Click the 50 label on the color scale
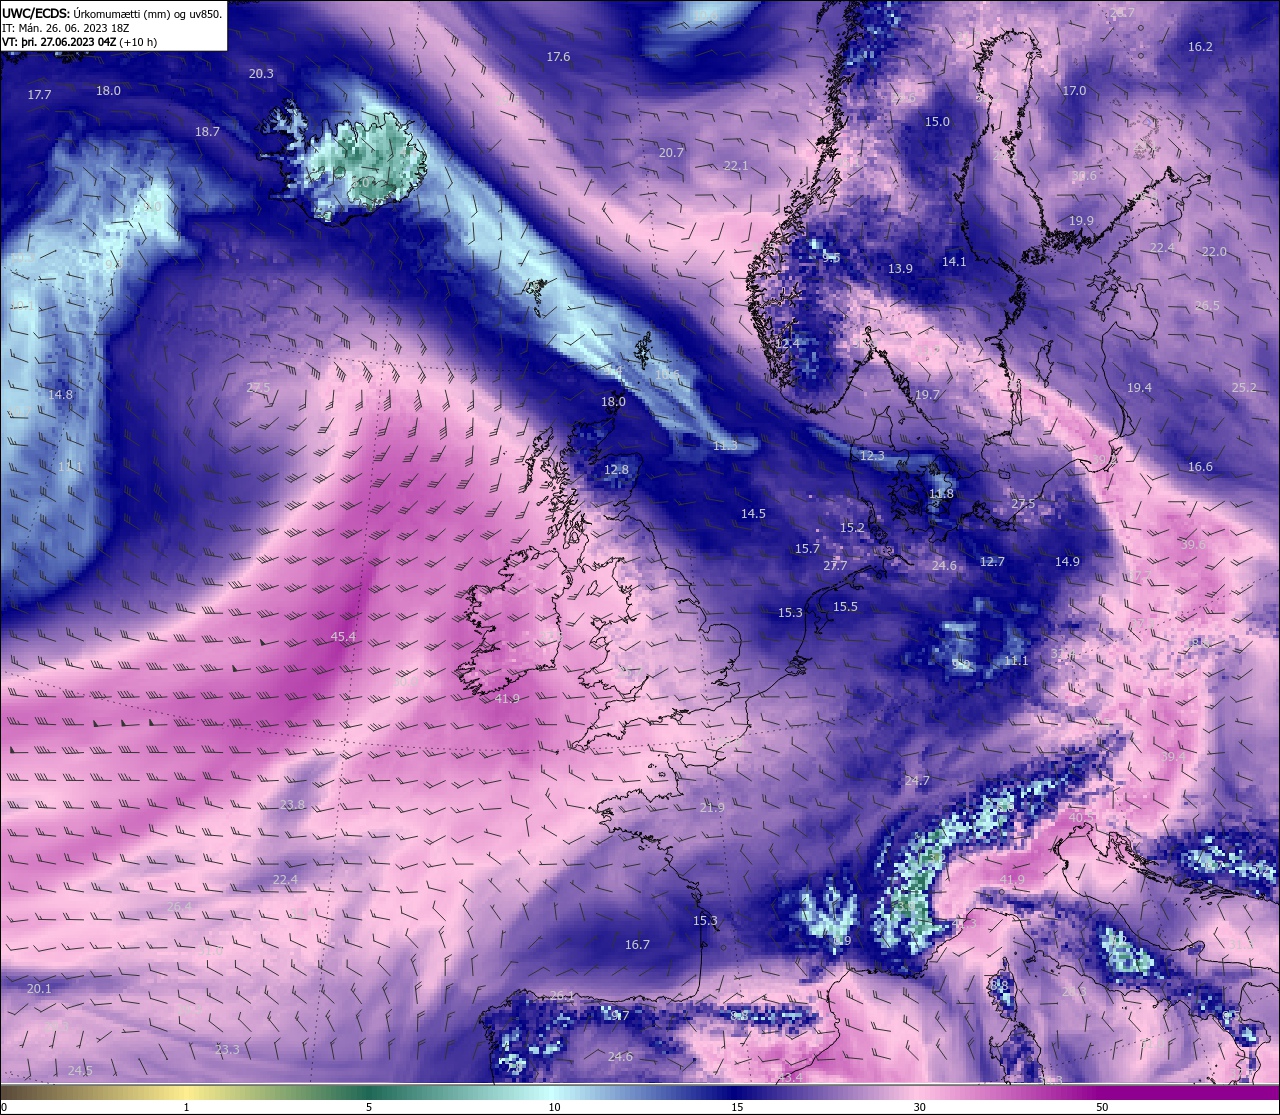Viewport: 1280px width, 1115px height. tap(1102, 1107)
